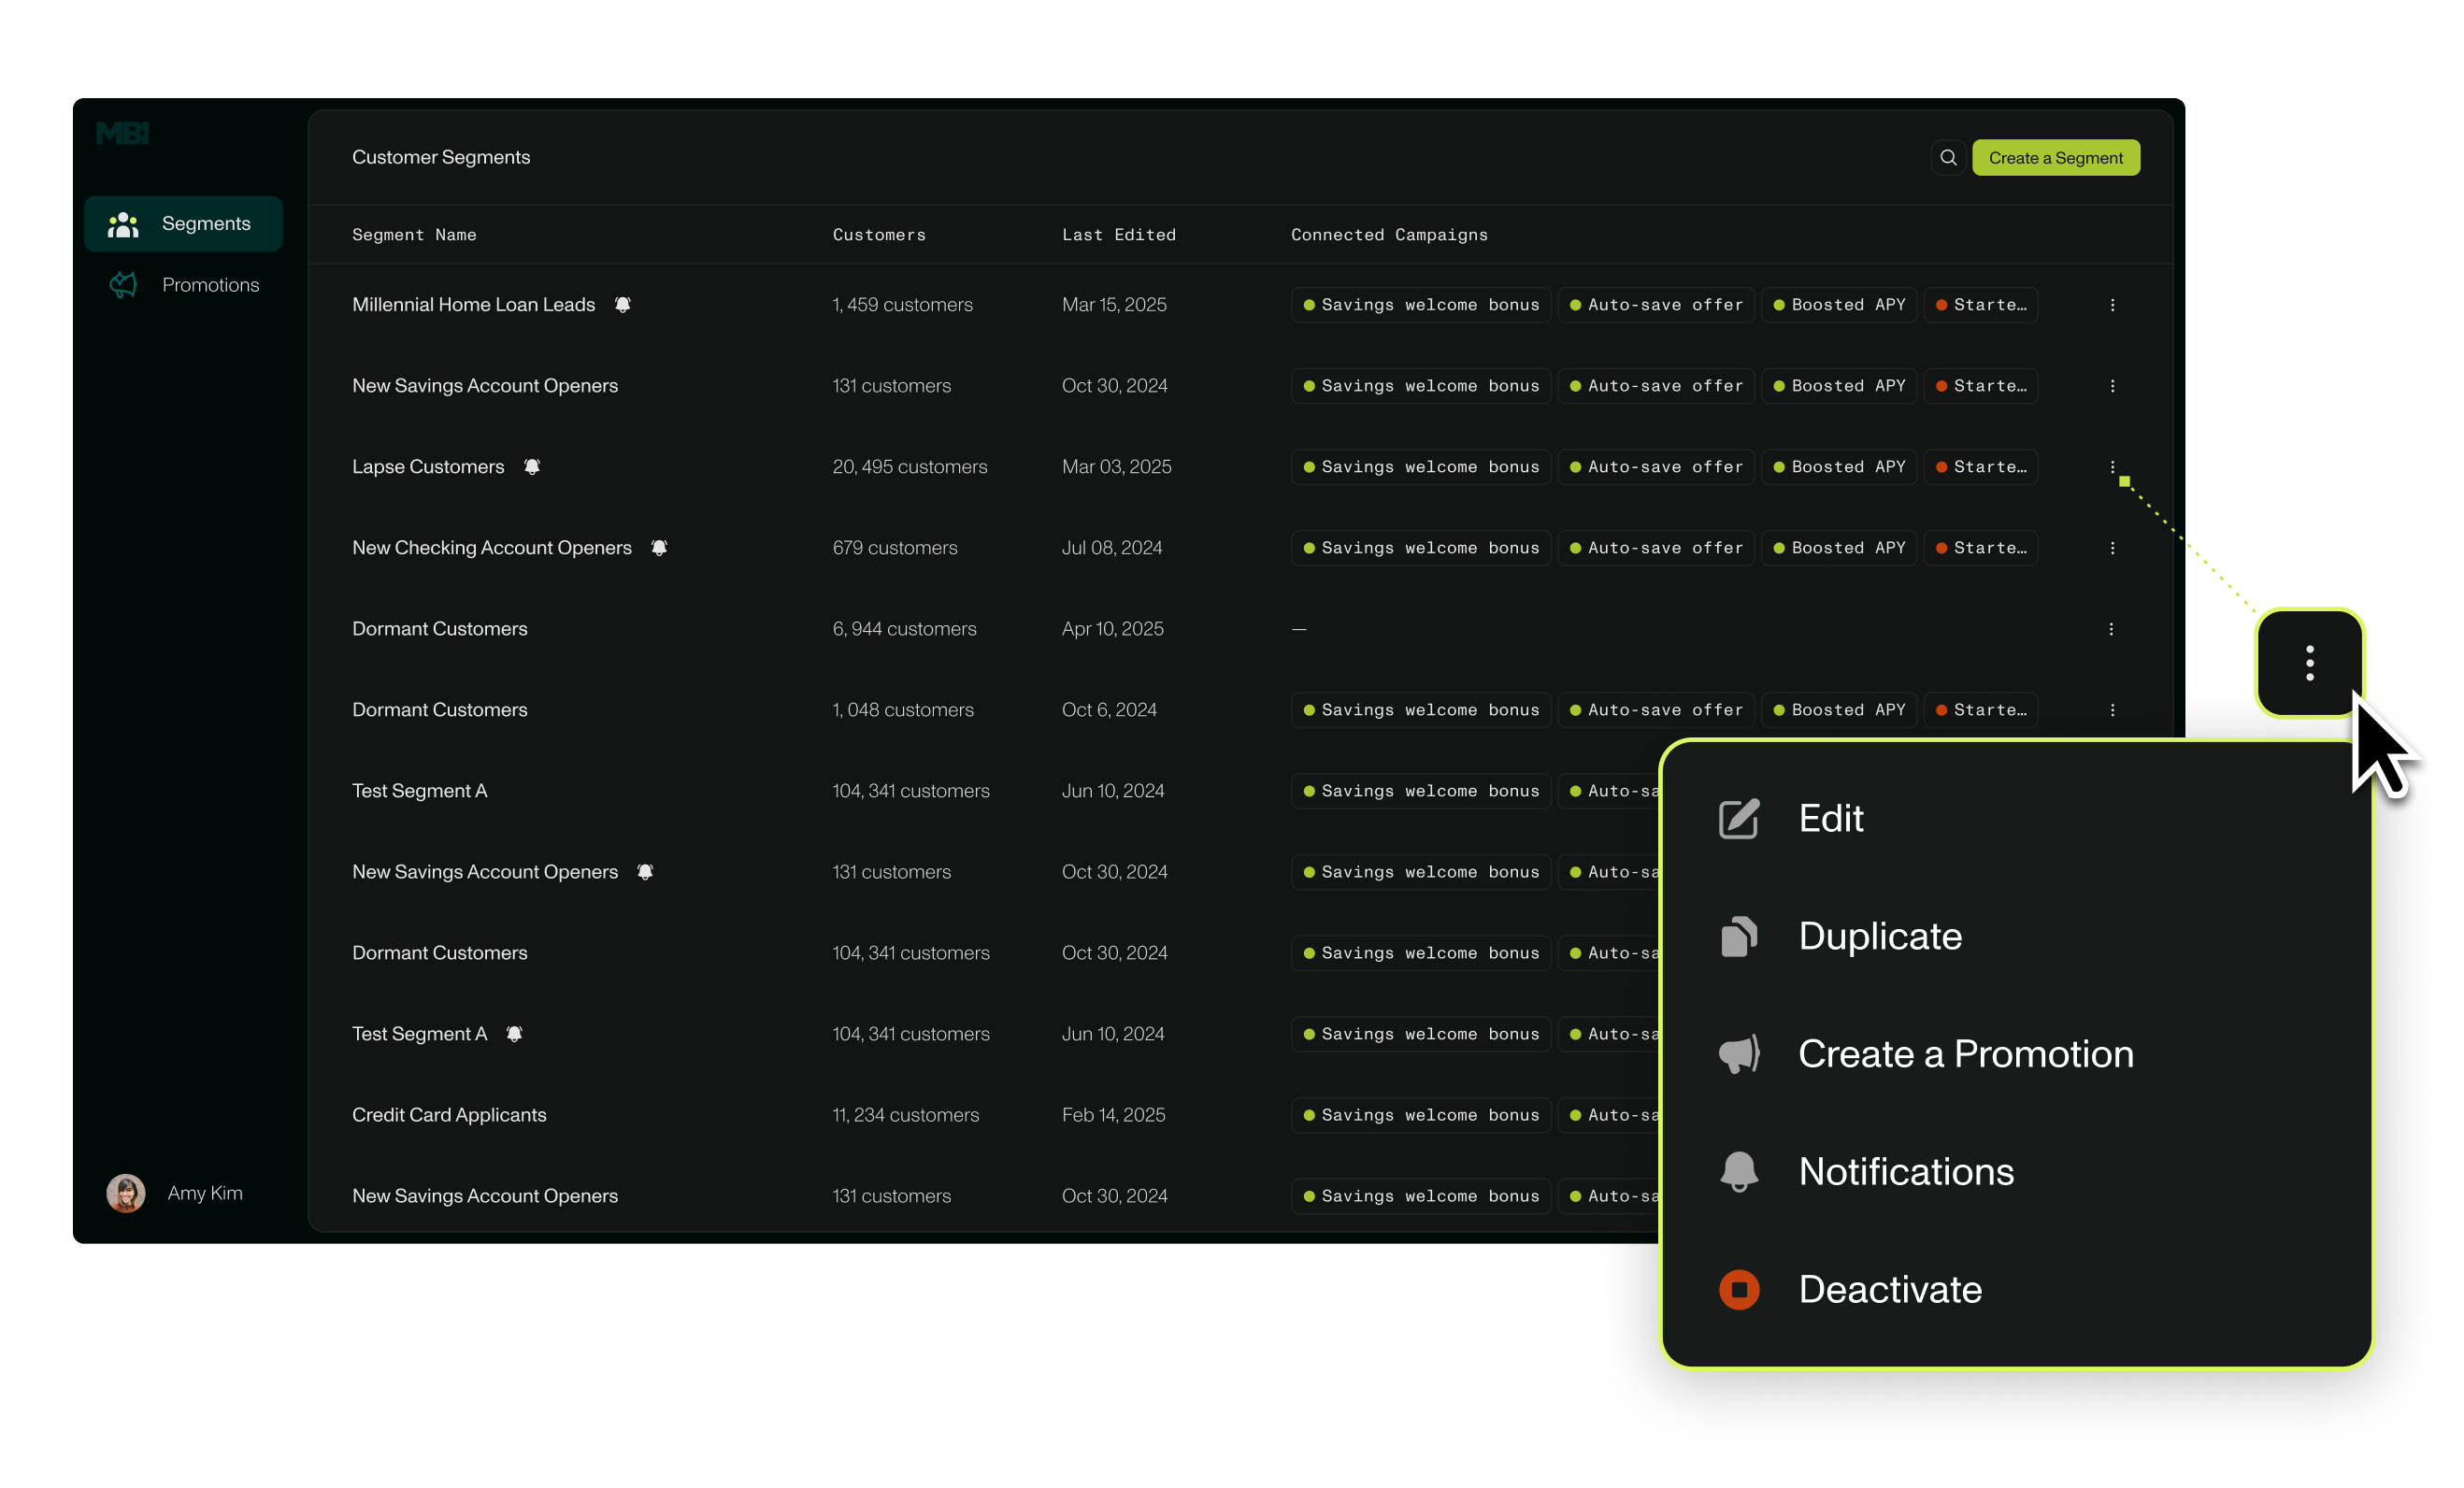Click the search magnifier icon
2464x1488 pixels.
(x=1948, y=158)
